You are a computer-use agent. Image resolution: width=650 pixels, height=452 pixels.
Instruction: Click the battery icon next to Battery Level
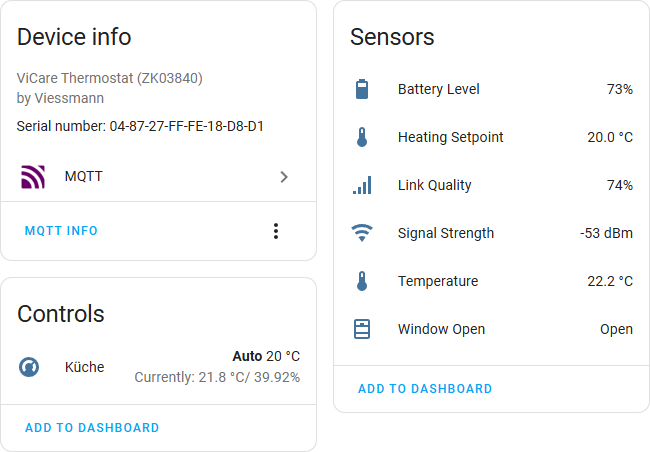coord(362,90)
